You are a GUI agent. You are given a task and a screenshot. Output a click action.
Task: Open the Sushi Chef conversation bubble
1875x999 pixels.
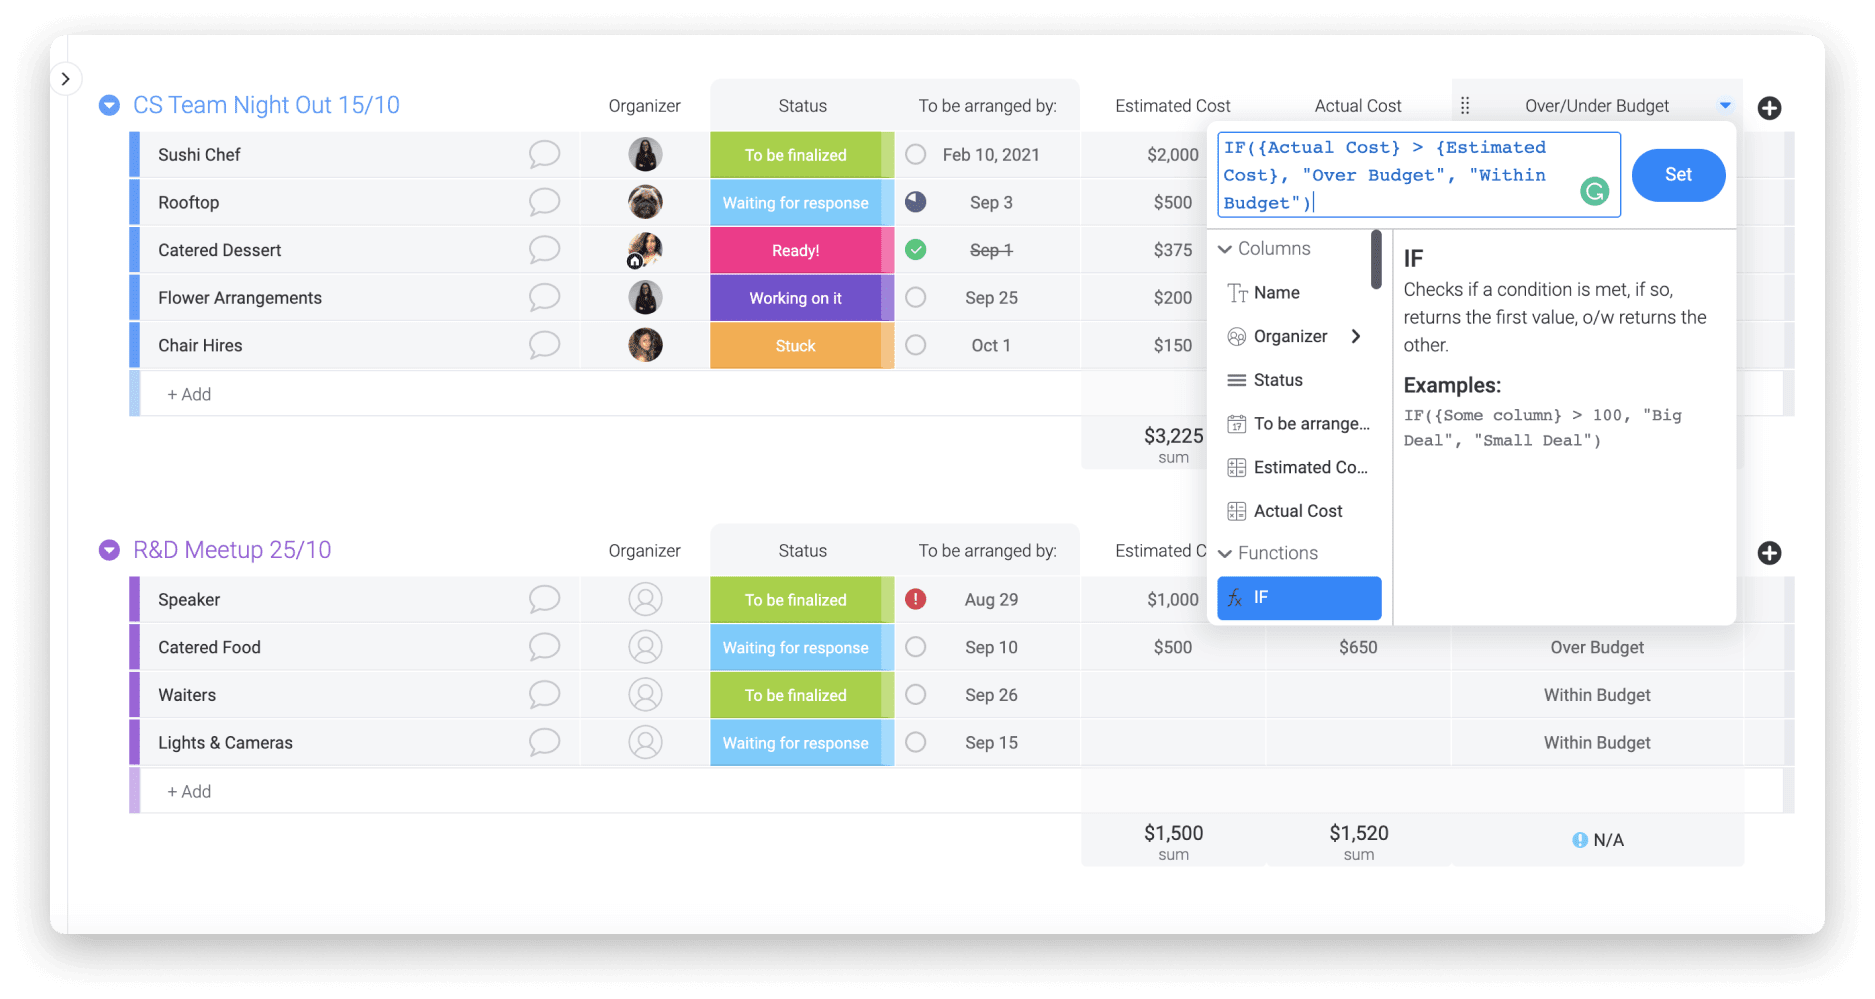click(544, 154)
